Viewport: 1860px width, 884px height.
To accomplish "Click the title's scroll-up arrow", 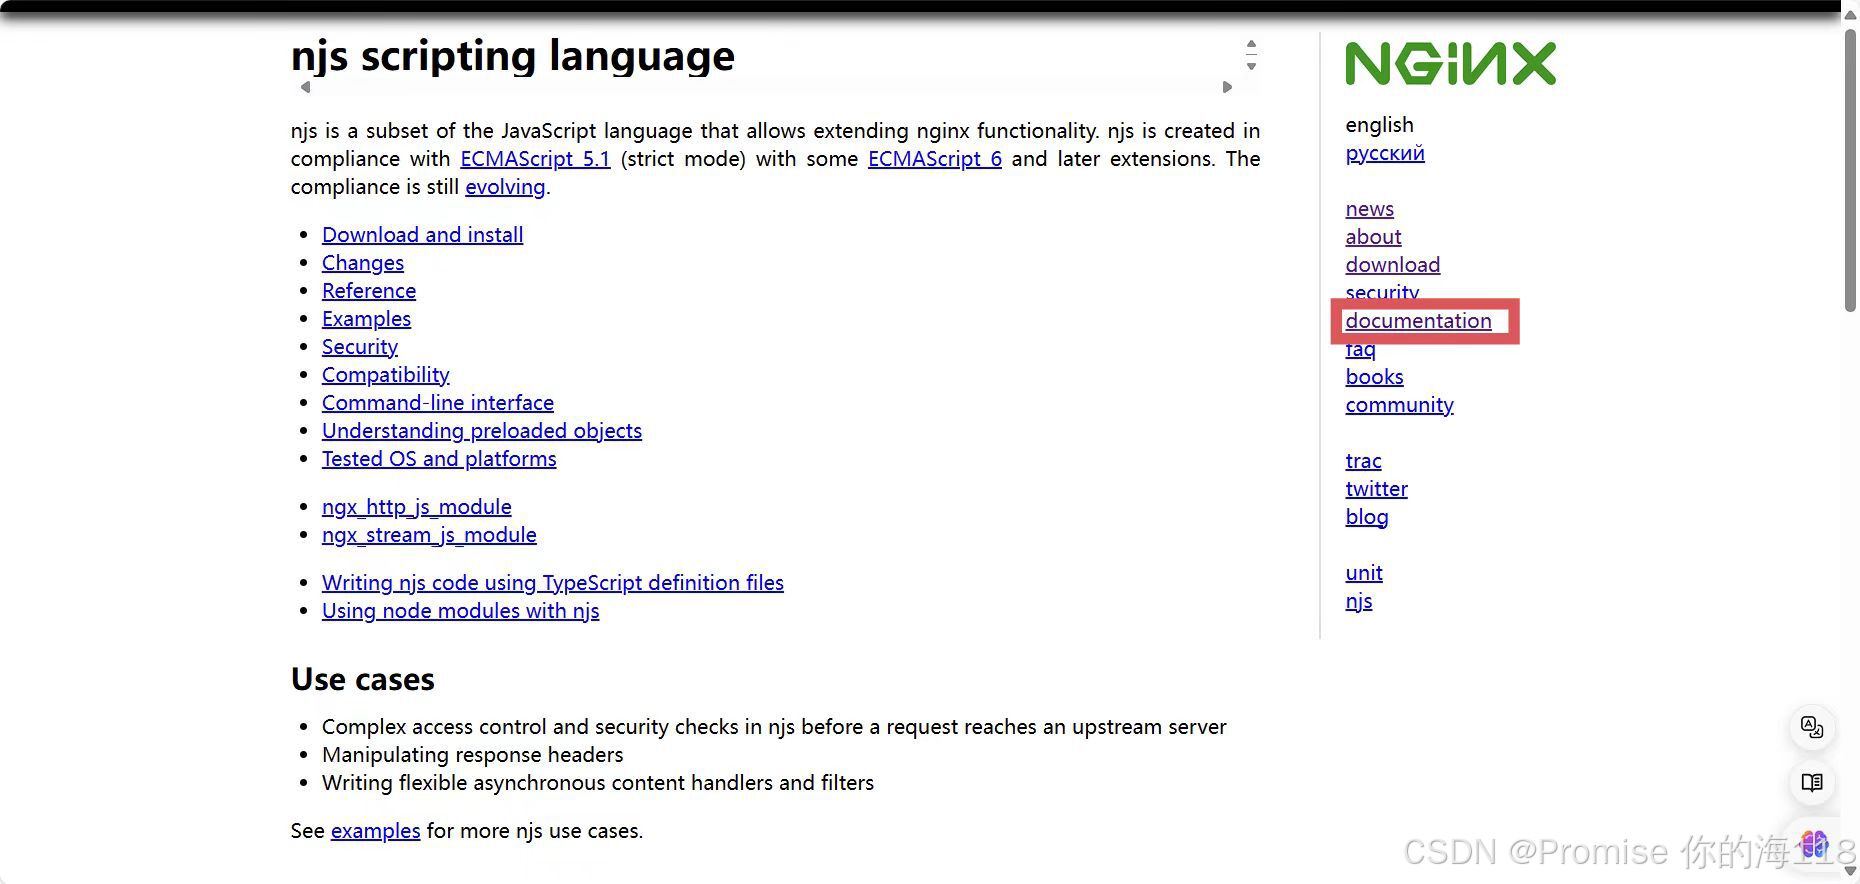I will pos(1251,44).
